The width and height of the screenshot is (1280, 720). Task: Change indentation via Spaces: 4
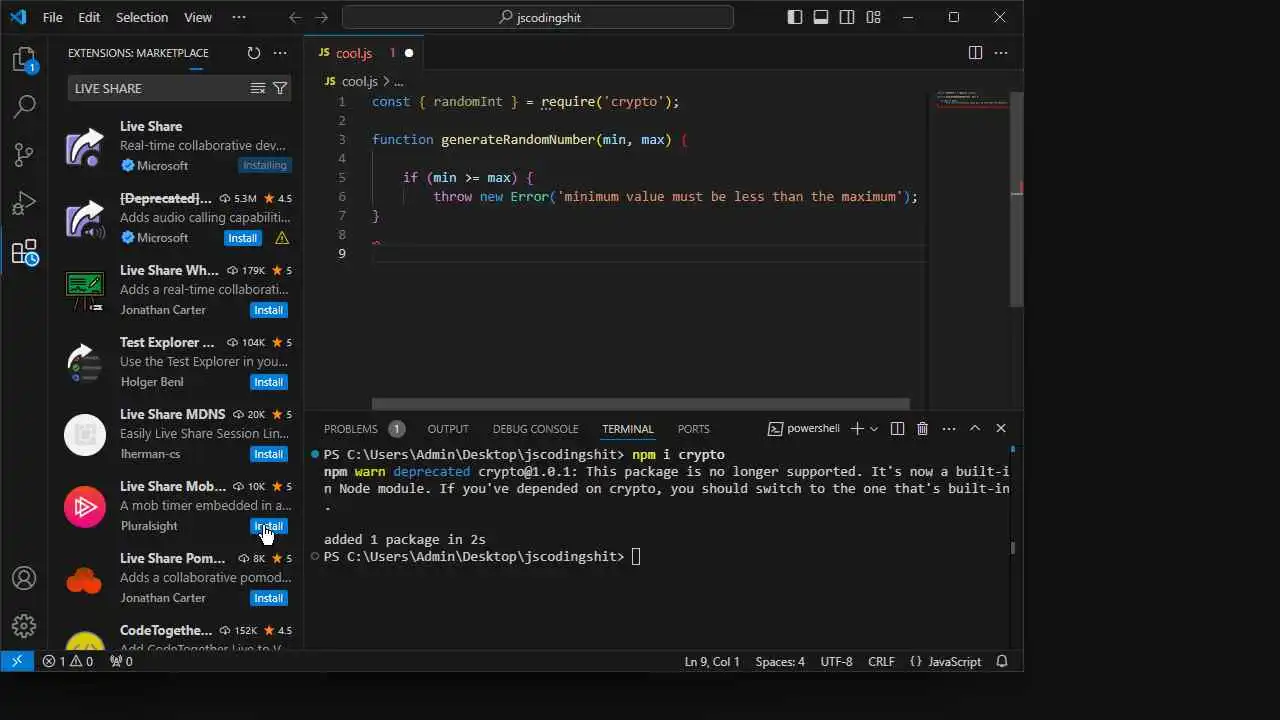coord(780,661)
